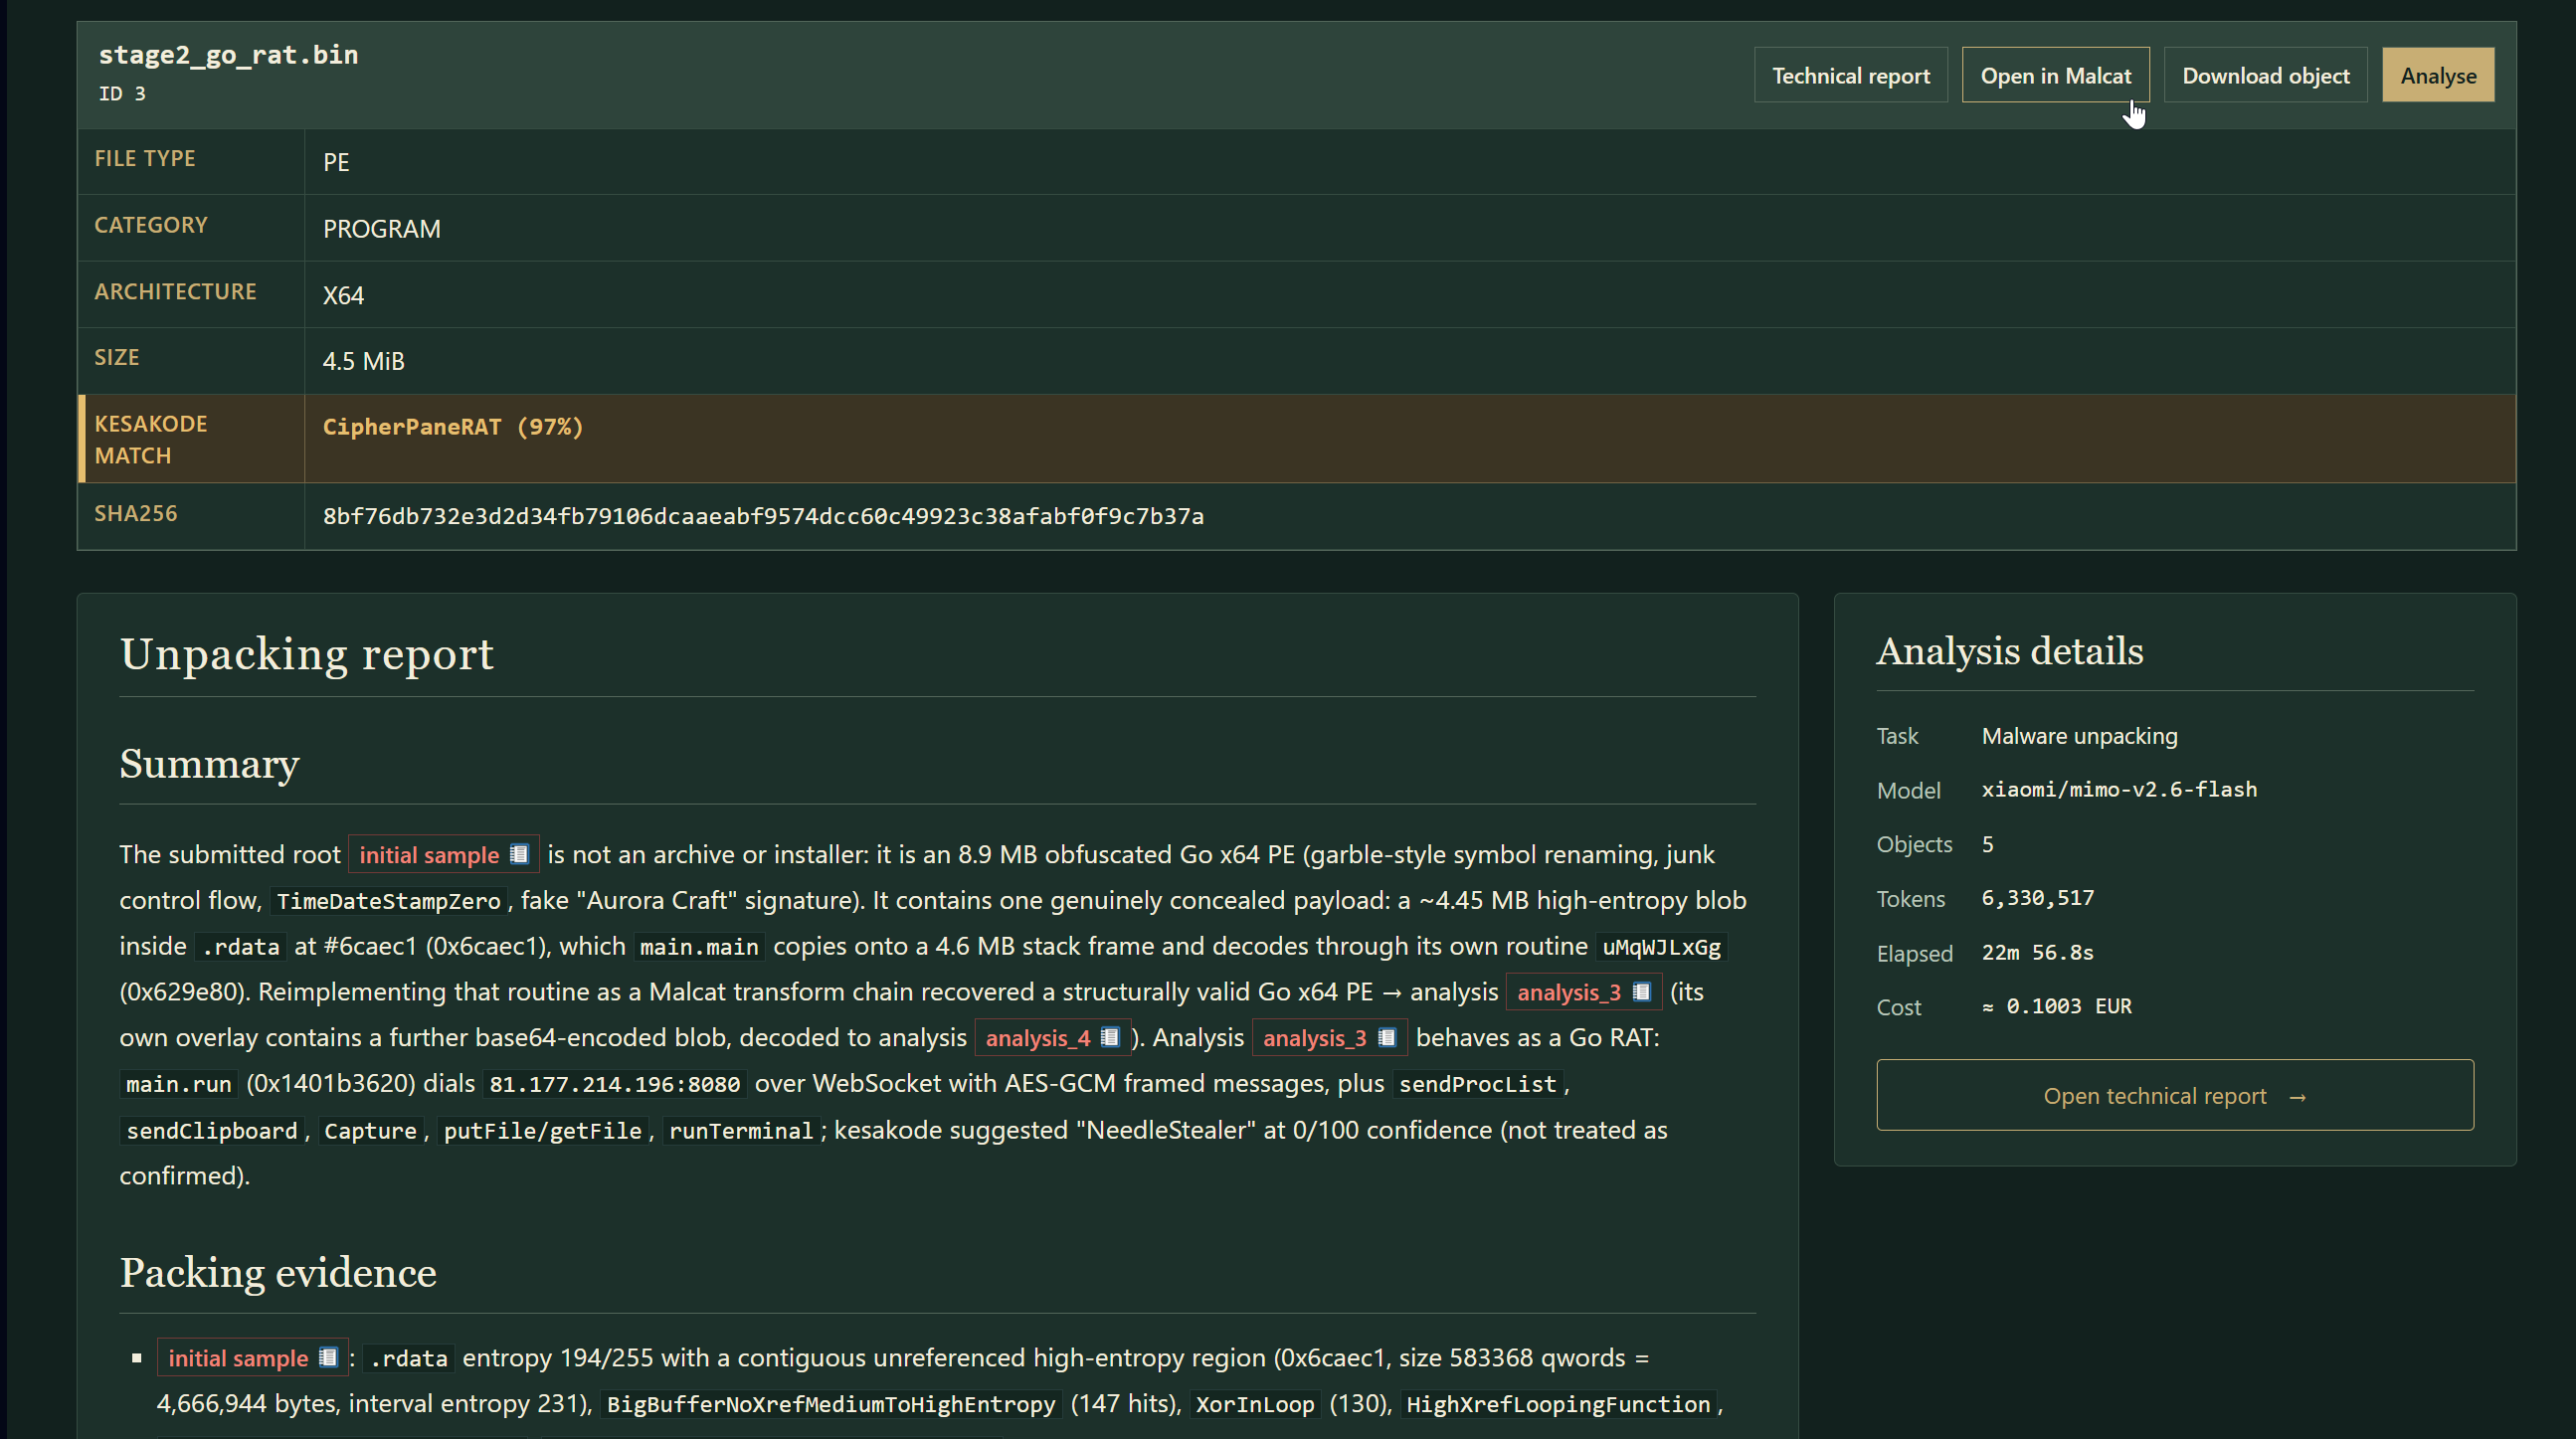Click the TimeDateStampZero code token
This screenshot has width=2576, height=1439.
(388, 901)
